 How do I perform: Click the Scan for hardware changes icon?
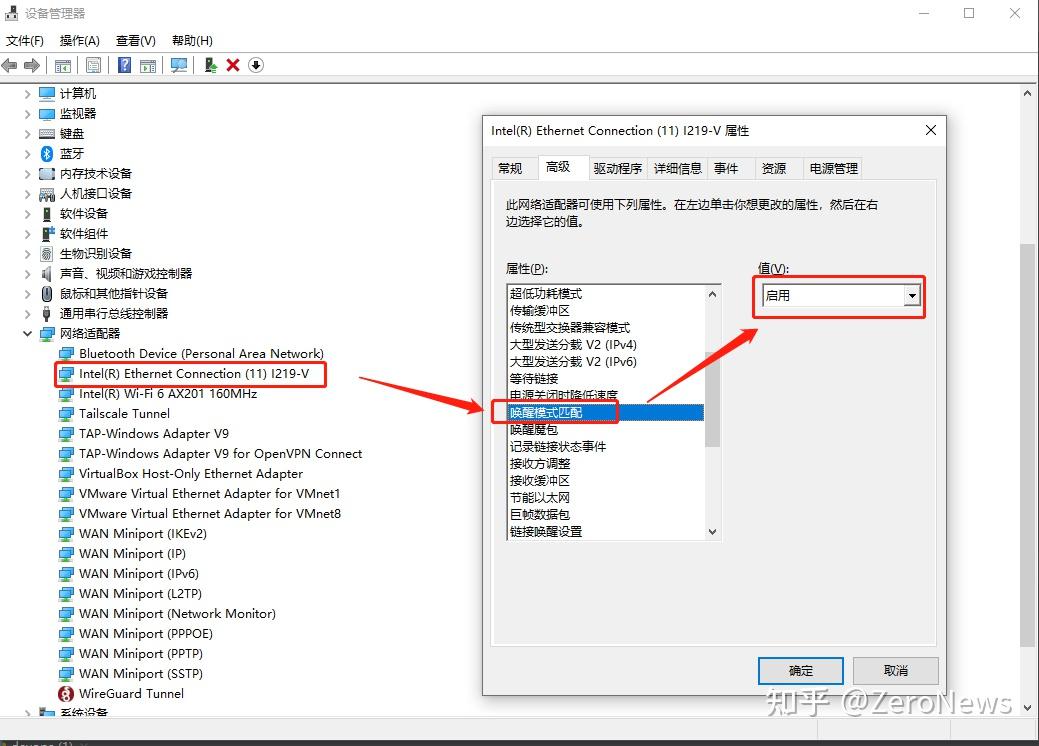177,65
